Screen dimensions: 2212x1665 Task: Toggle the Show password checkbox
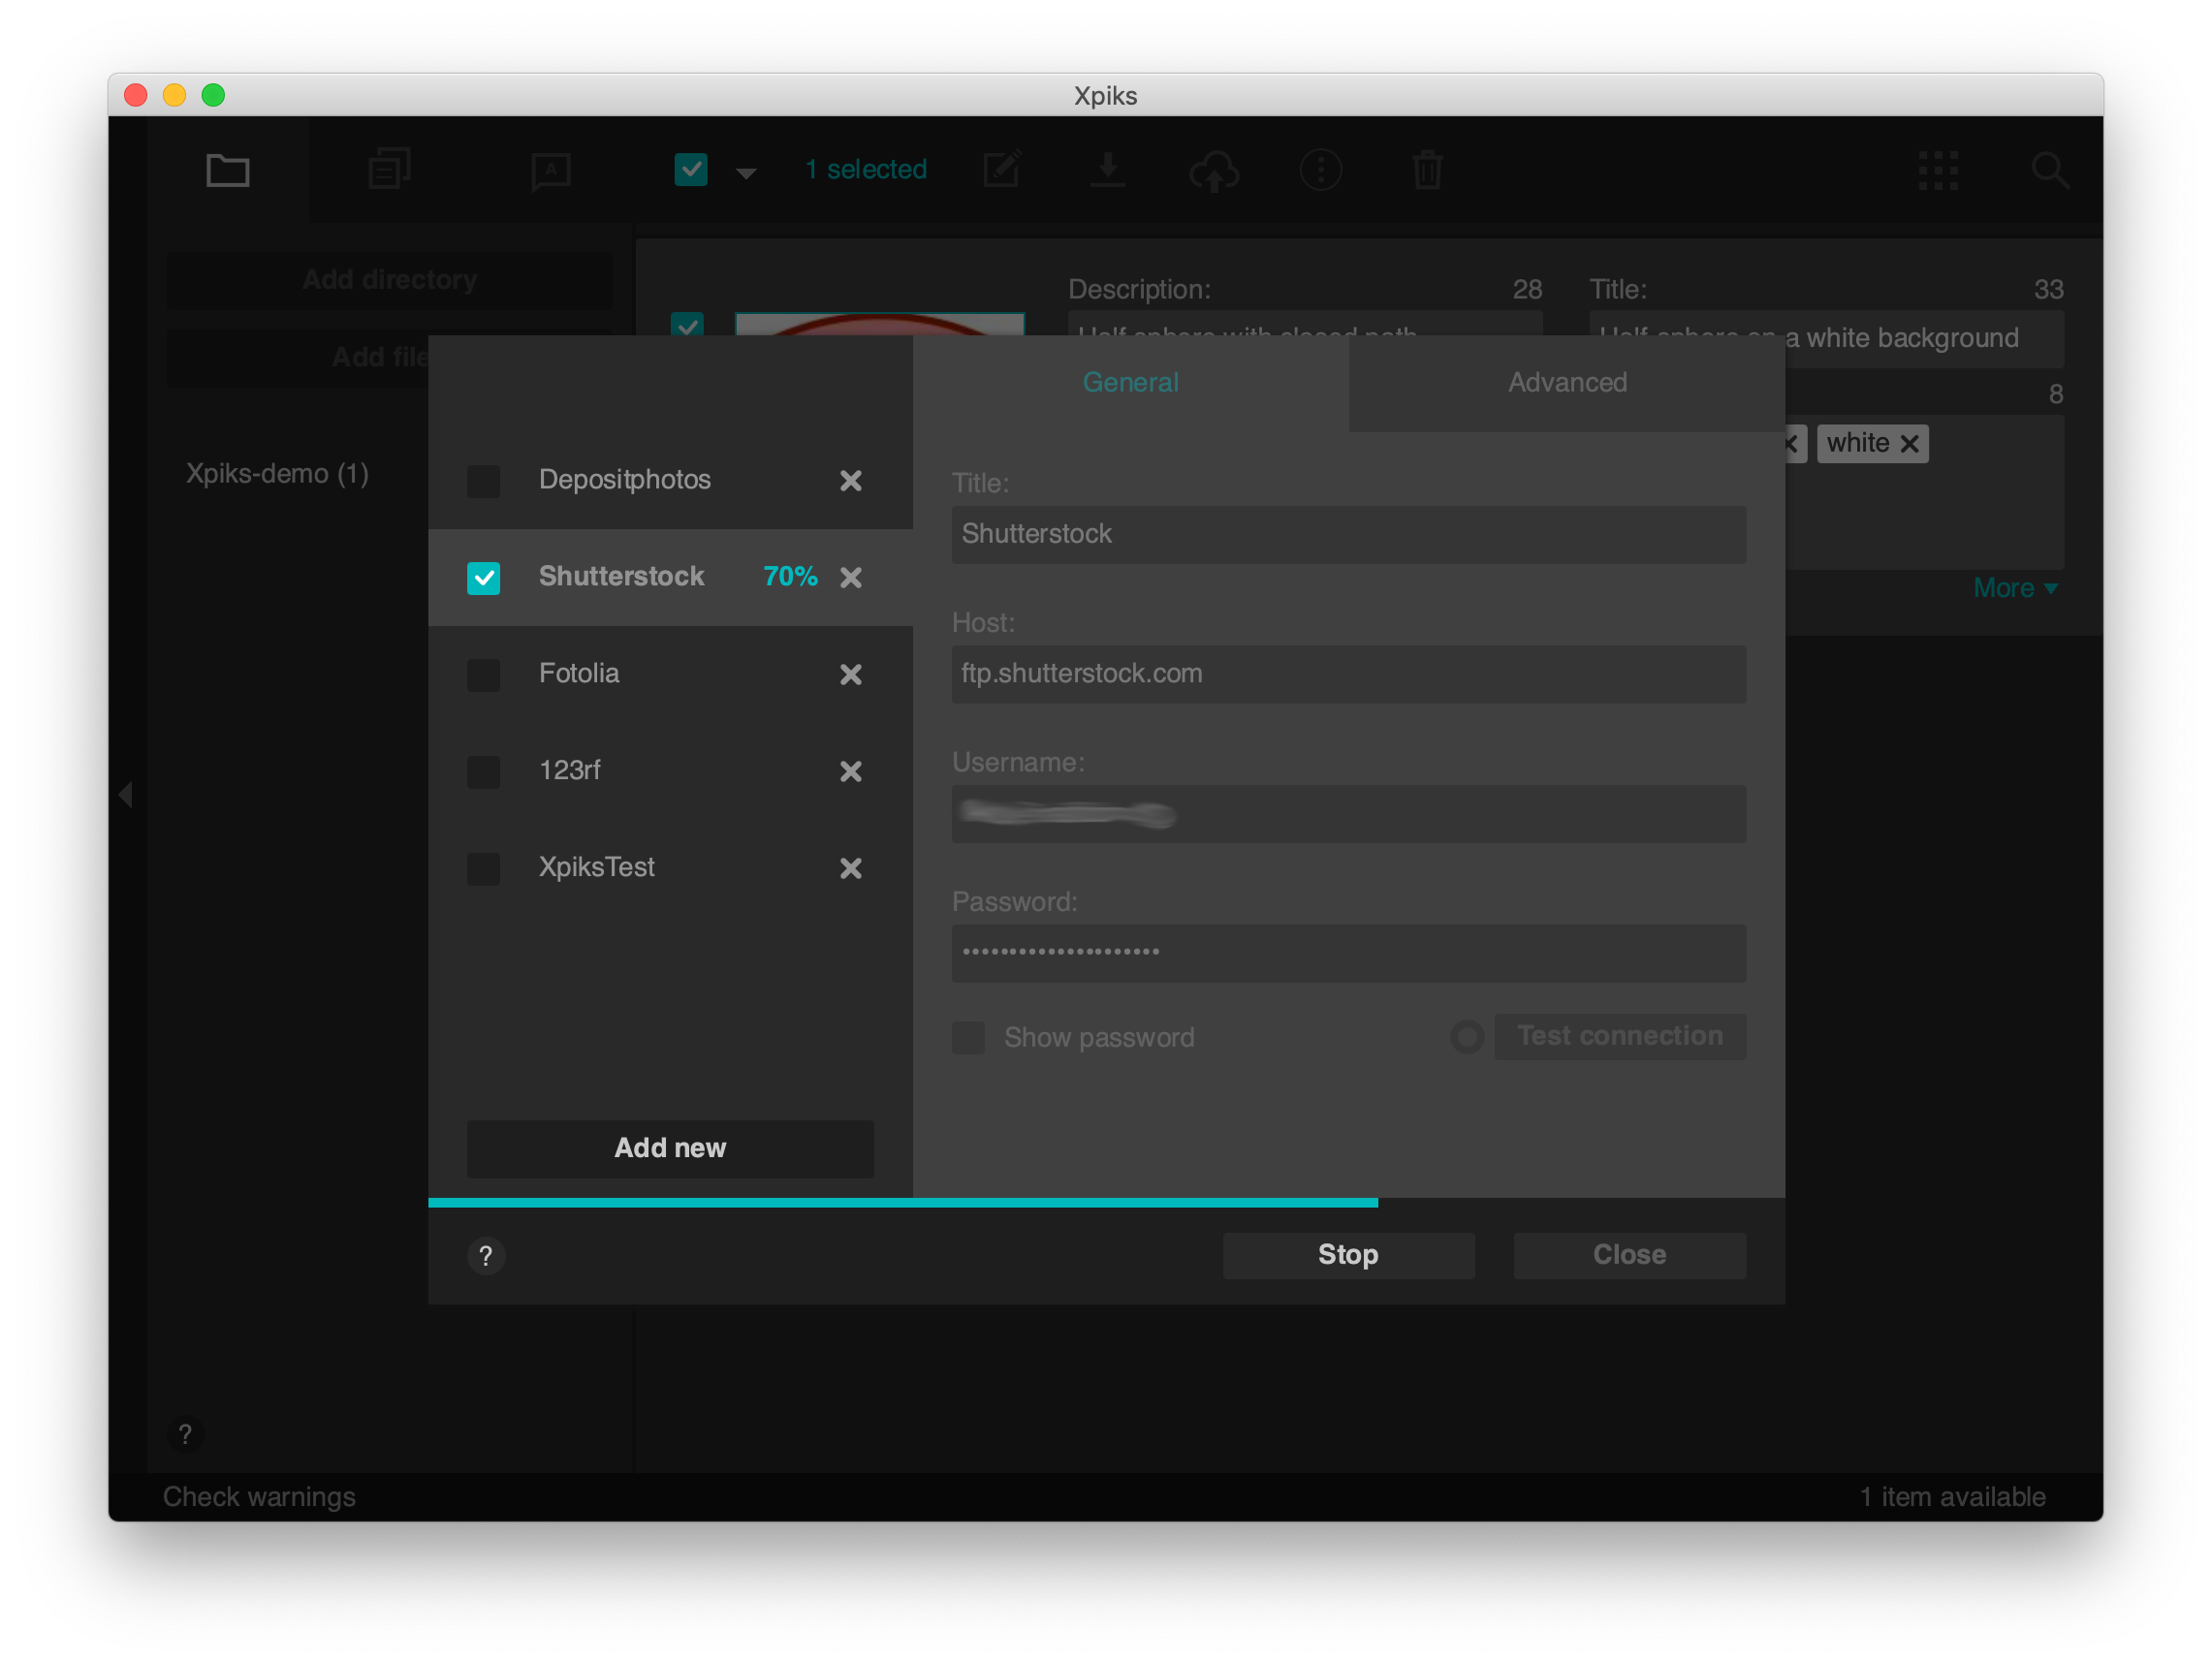point(968,1037)
